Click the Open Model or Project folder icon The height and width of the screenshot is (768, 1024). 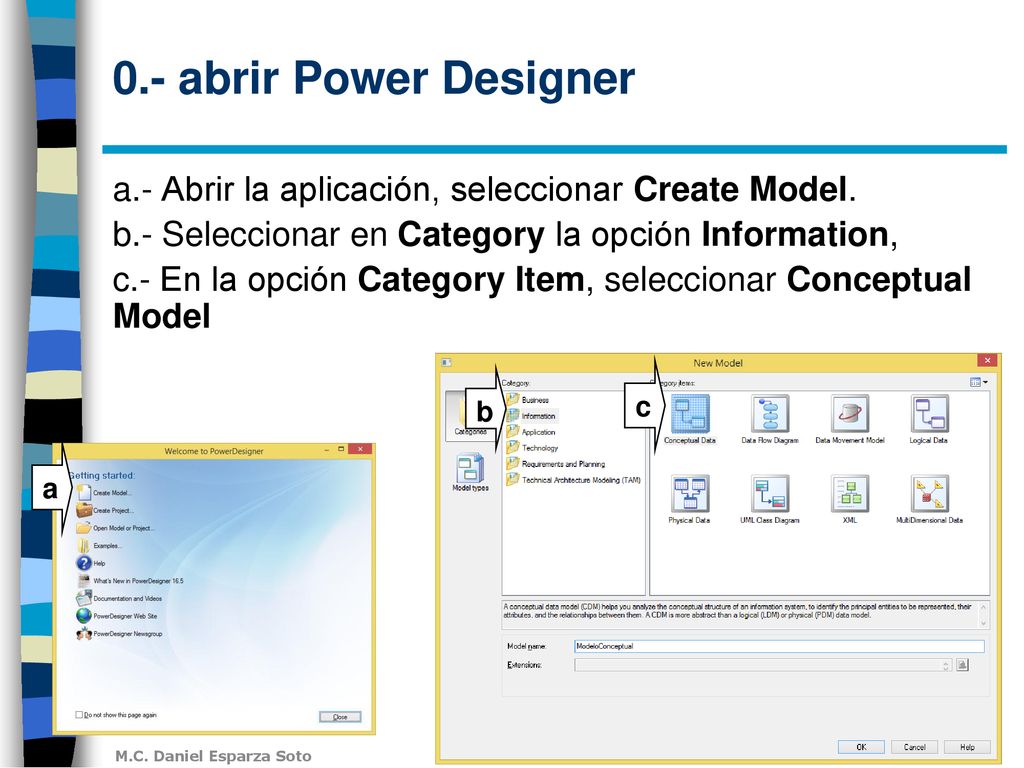point(84,528)
